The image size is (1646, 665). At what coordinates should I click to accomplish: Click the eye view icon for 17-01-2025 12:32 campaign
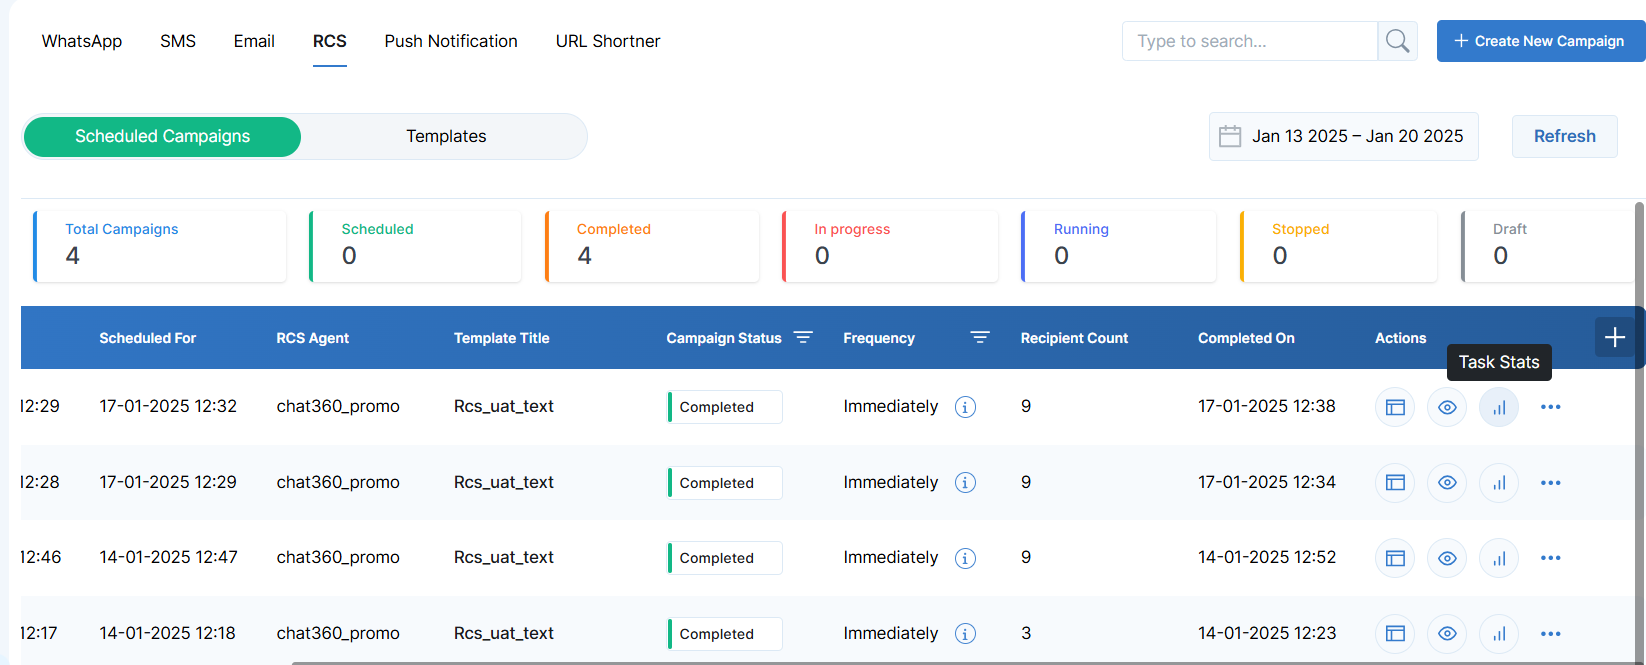point(1447,407)
